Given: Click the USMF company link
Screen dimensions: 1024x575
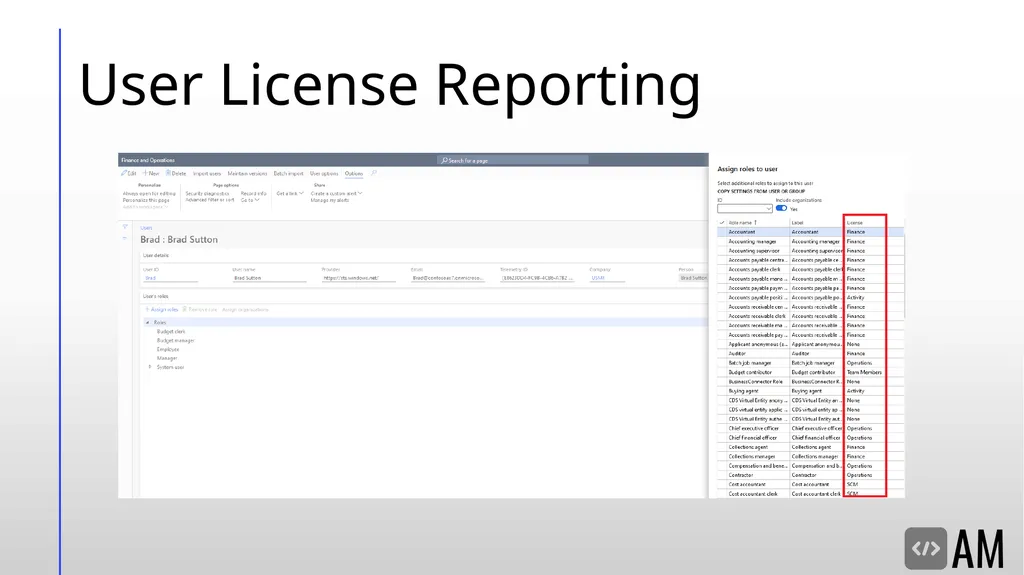Looking at the screenshot, I should (598, 278).
